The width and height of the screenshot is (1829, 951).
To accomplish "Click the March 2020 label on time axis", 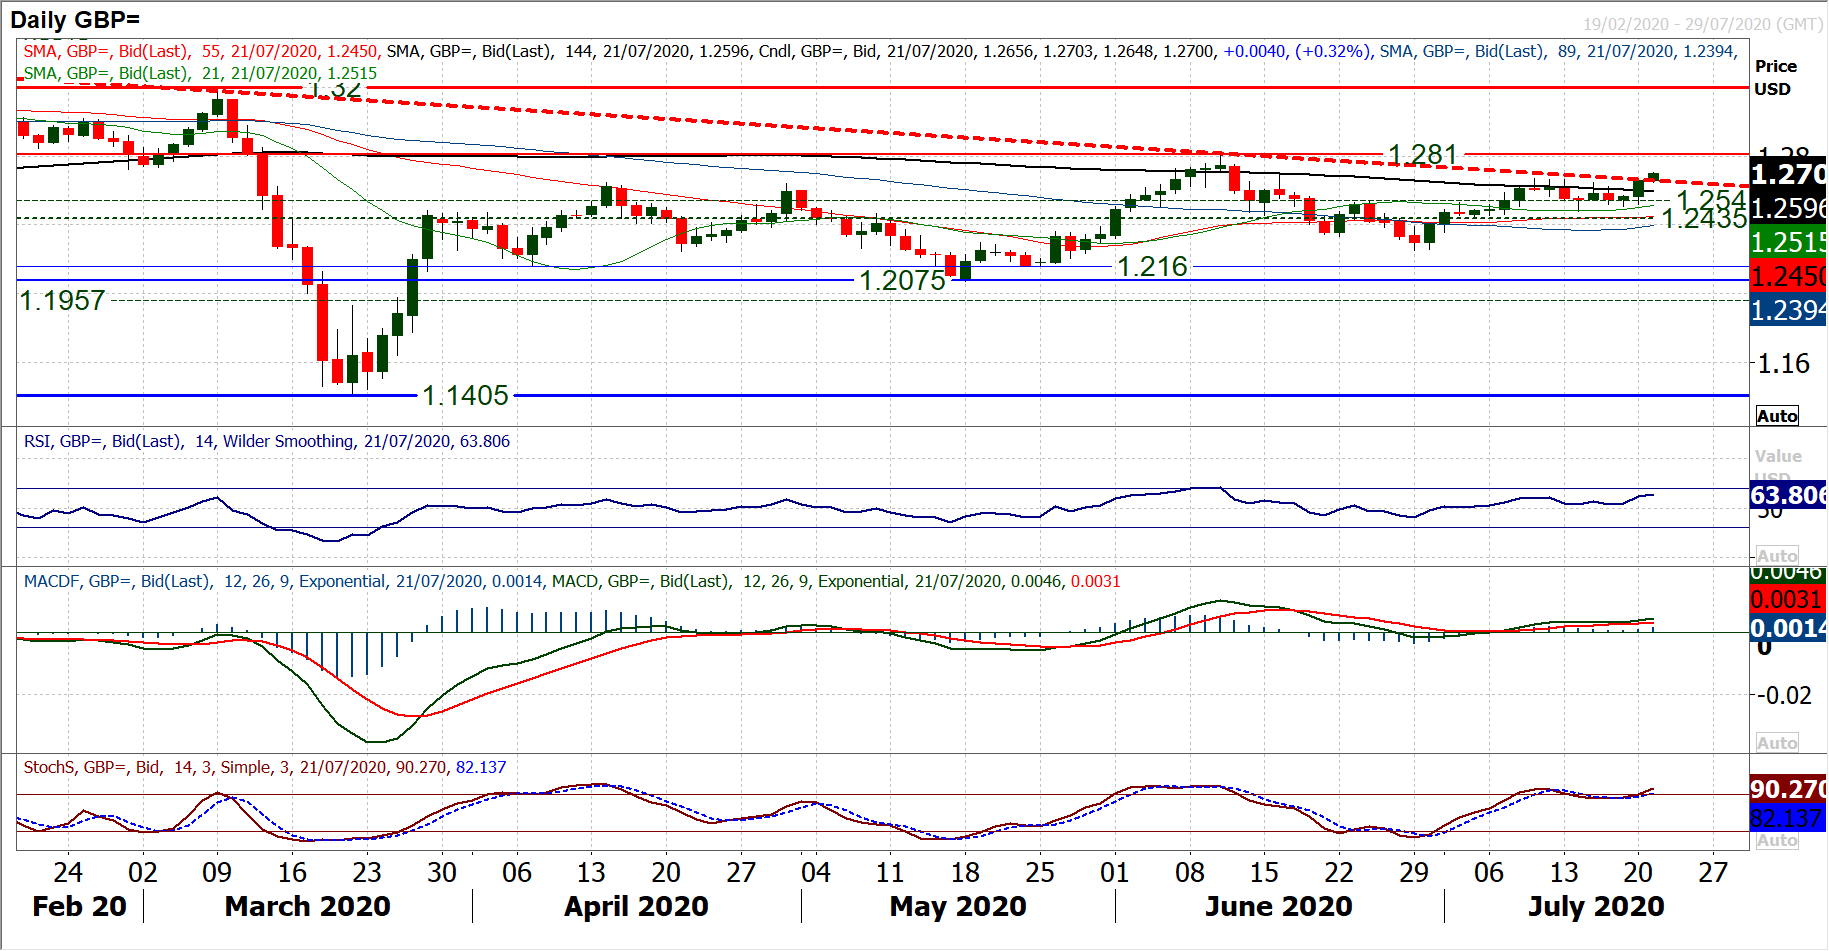I will [307, 906].
